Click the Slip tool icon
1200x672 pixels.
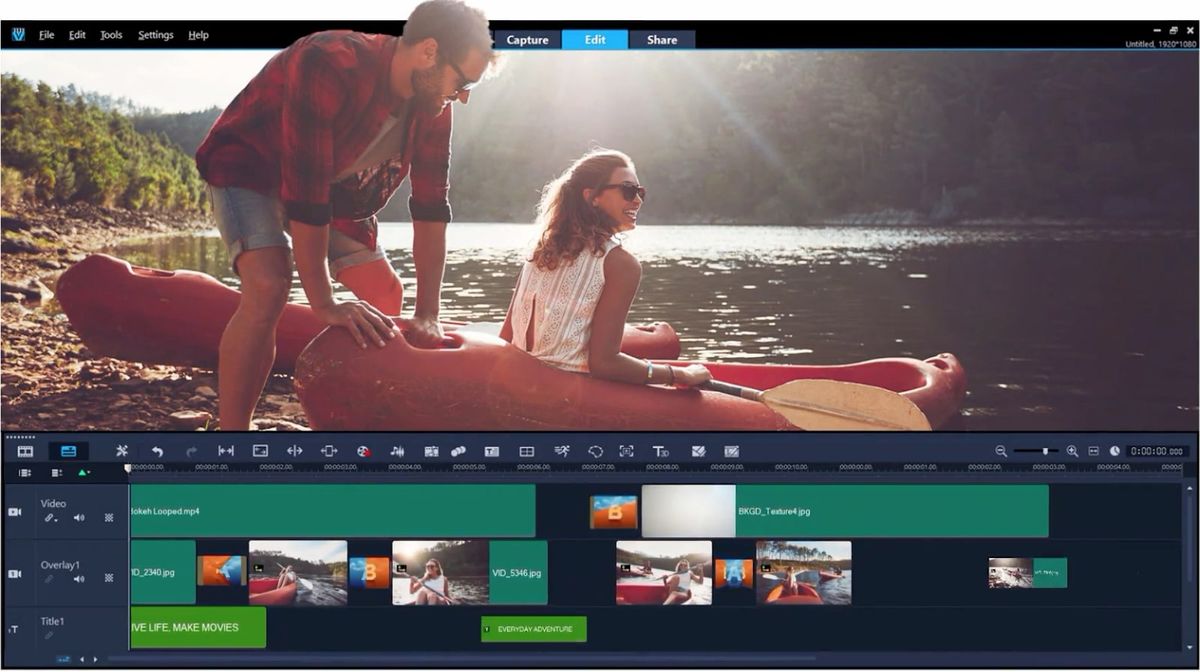pos(226,452)
